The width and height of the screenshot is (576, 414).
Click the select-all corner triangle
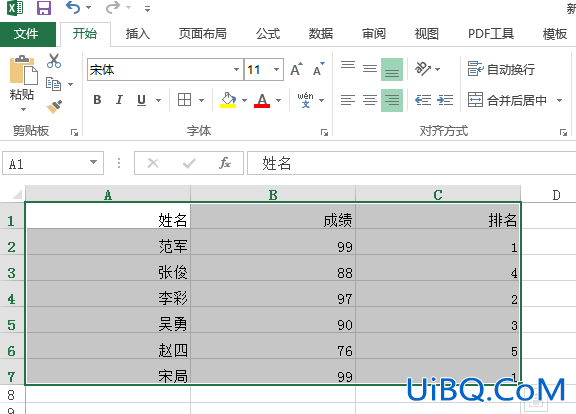pyautogui.click(x=17, y=194)
